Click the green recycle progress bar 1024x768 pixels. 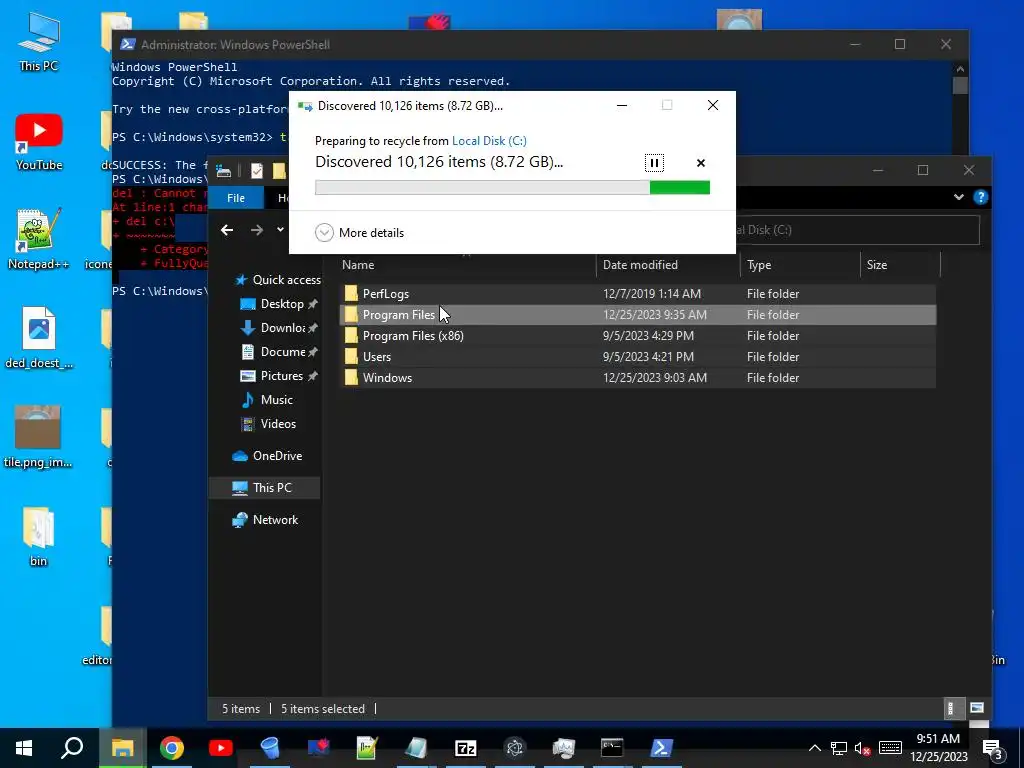512,187
